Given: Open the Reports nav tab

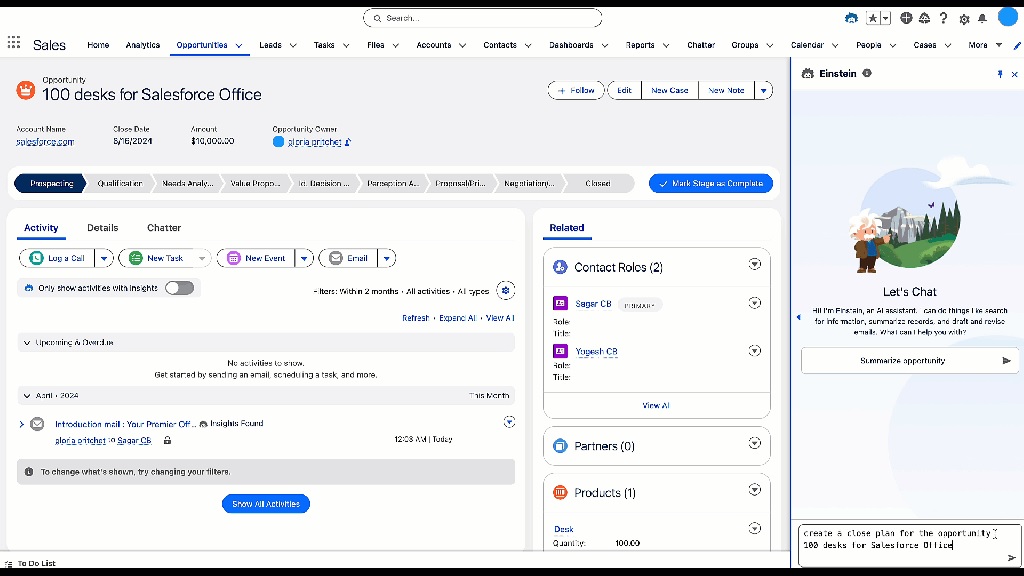Looking at the screenshot, I should click(x=640, y=45).
